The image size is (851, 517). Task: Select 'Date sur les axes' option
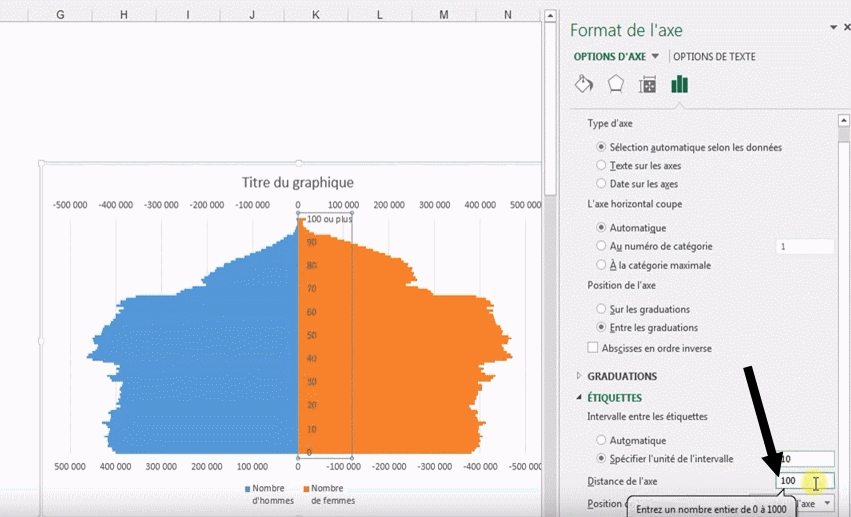[x=601, y=184]
